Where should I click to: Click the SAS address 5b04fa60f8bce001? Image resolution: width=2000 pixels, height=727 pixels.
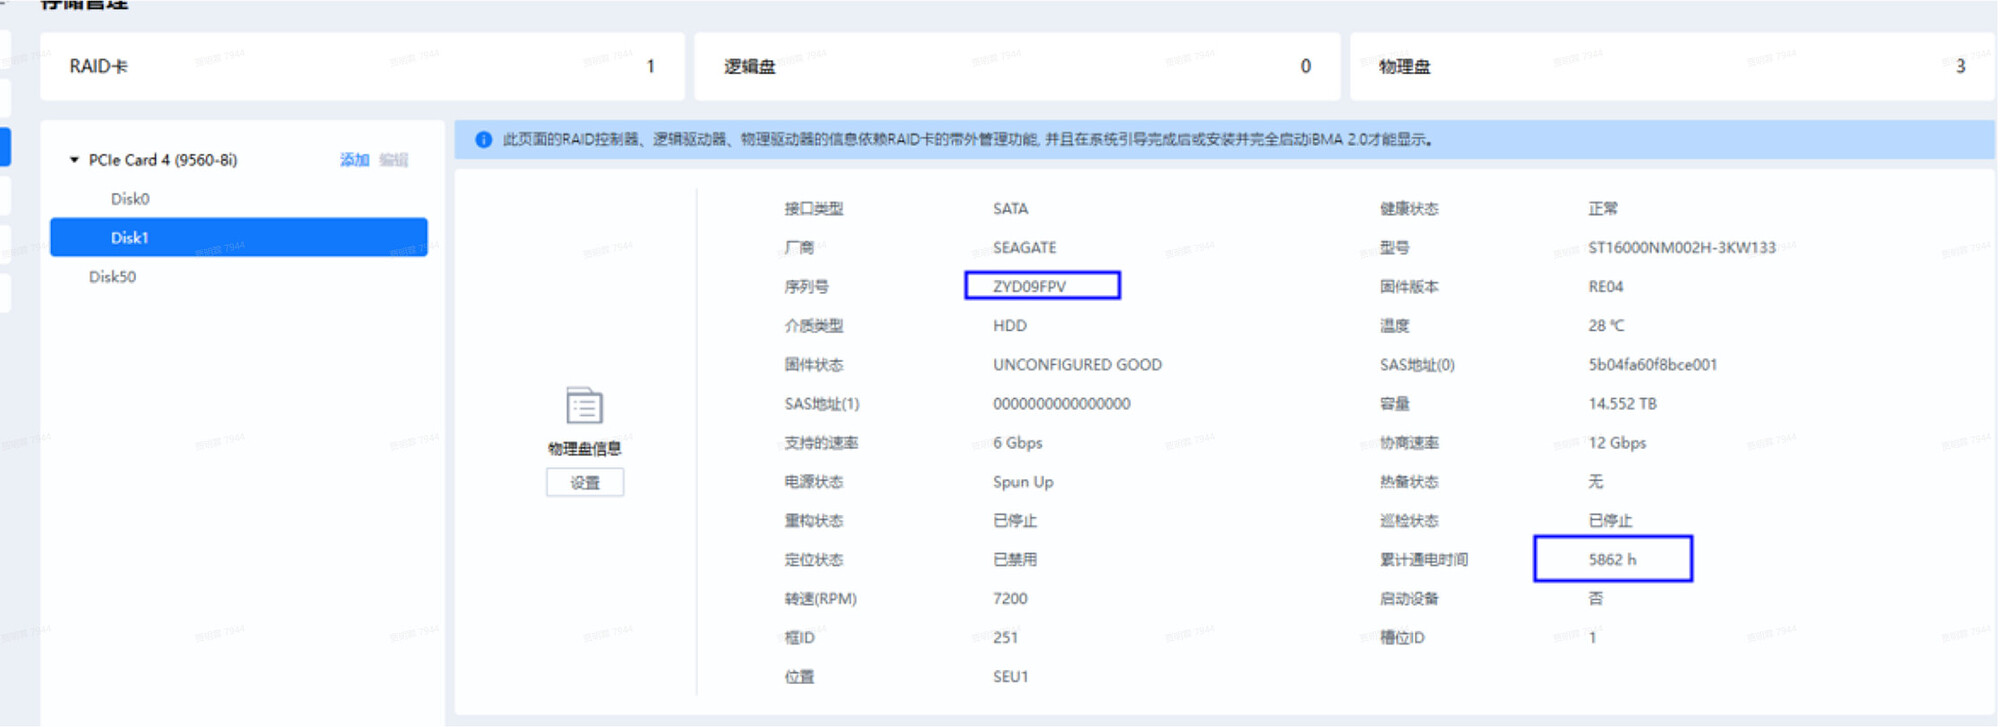[1652, 365]
